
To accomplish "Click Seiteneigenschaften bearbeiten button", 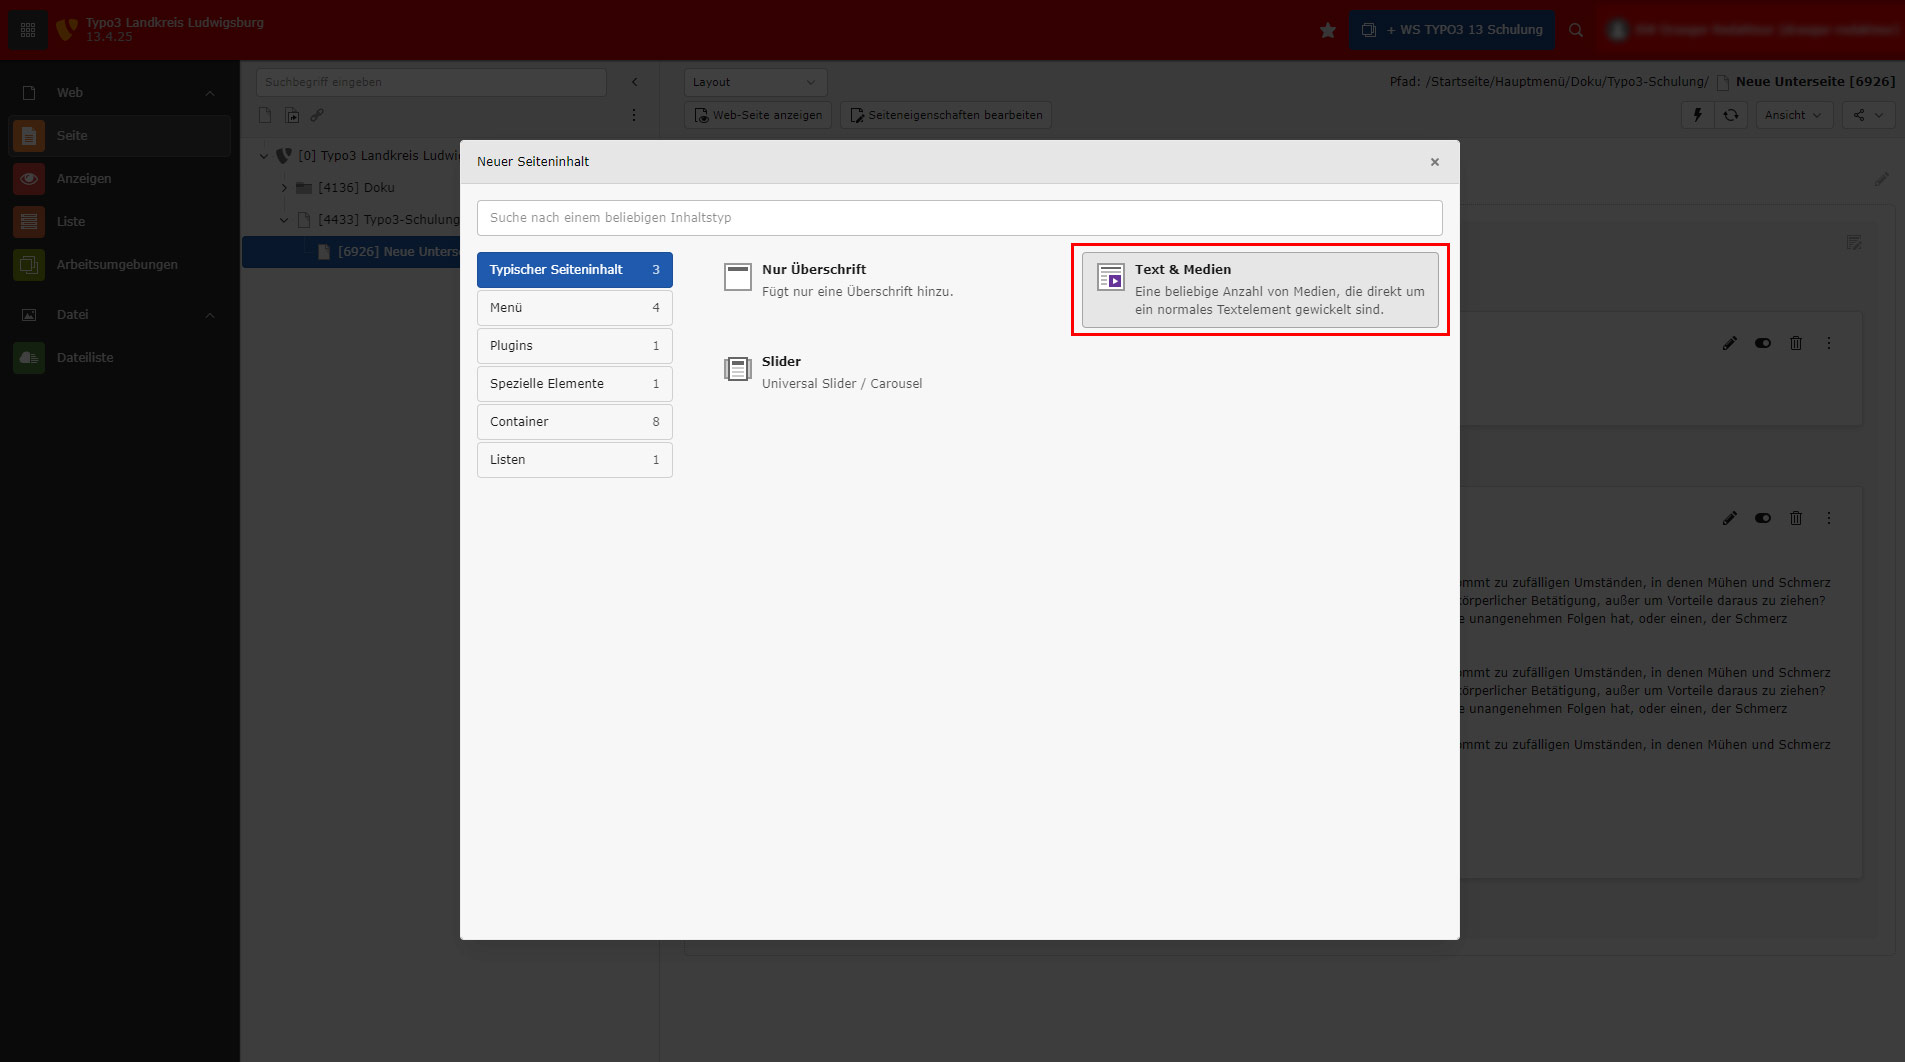I will (946, 115).
